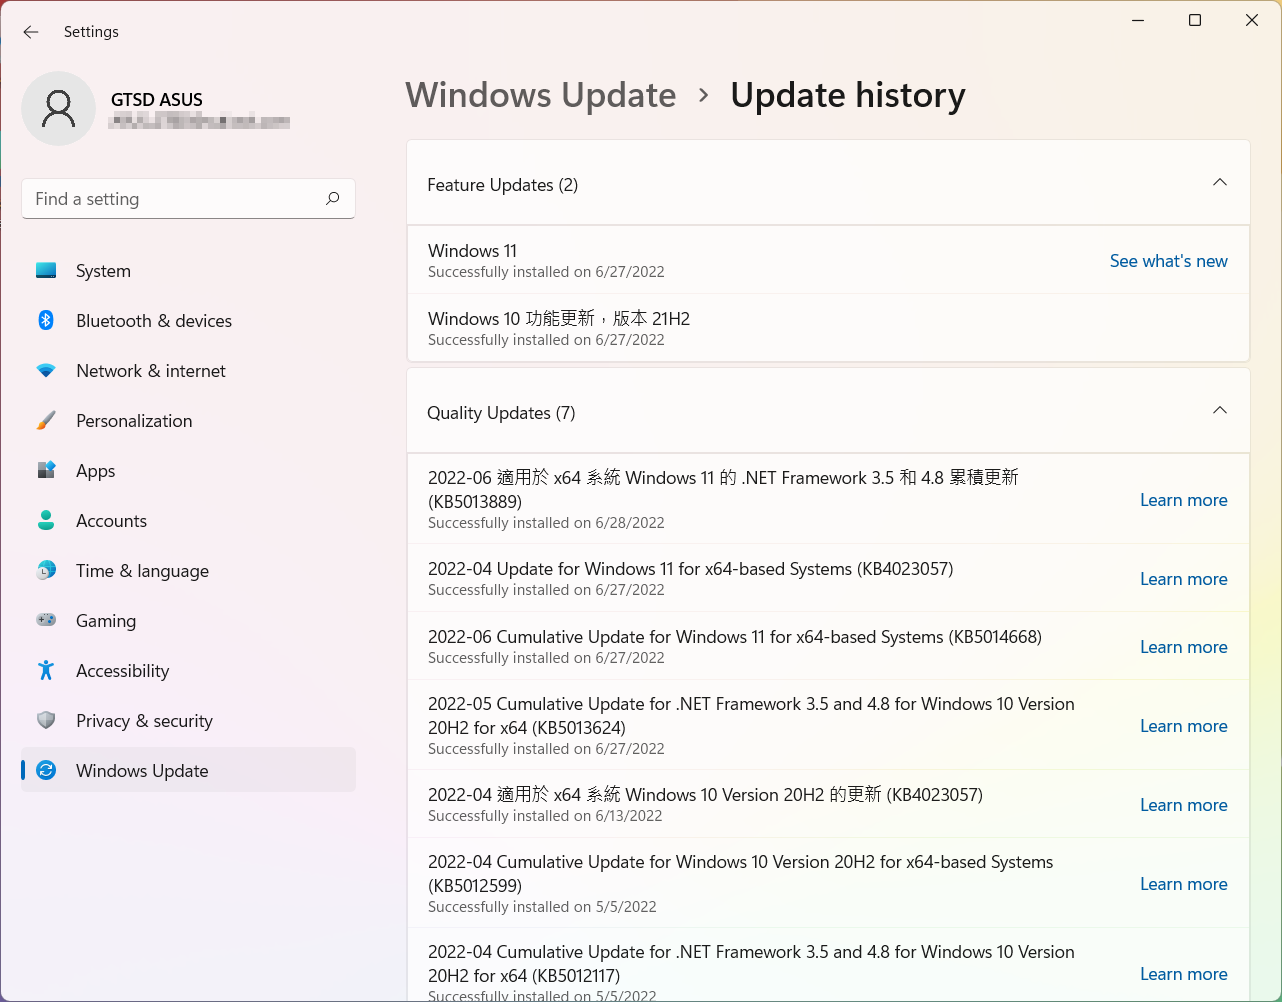The image size is (1282, 1002).
Task: Select the Privacy shield icon
Action: coord(46,720)
